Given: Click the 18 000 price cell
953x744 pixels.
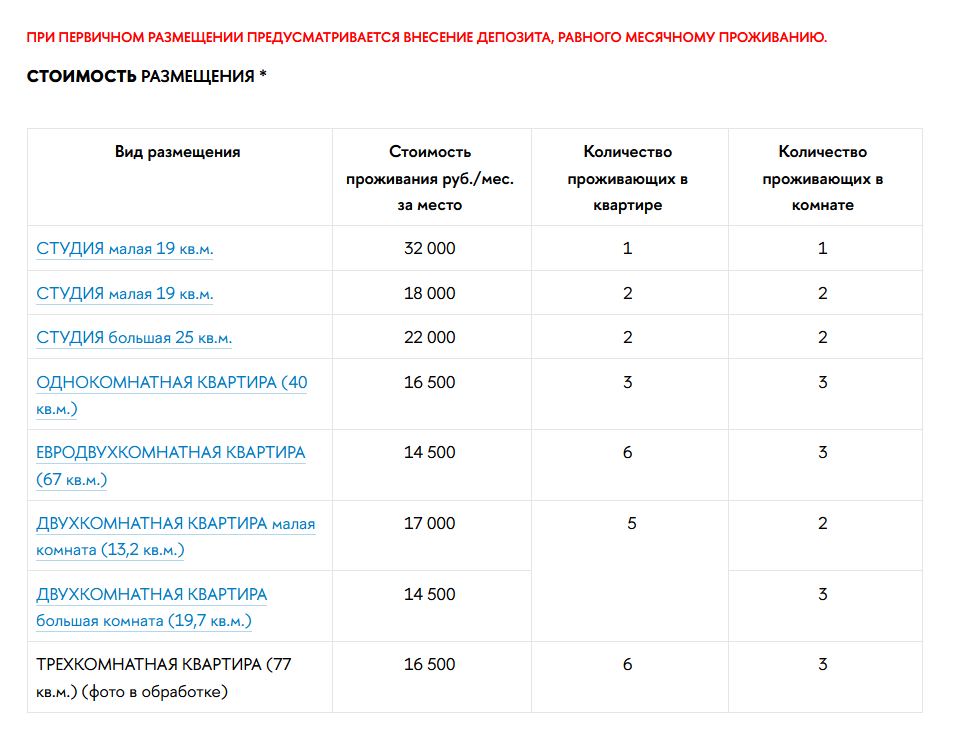Looking at the screenshot, I should pos(430,294).
